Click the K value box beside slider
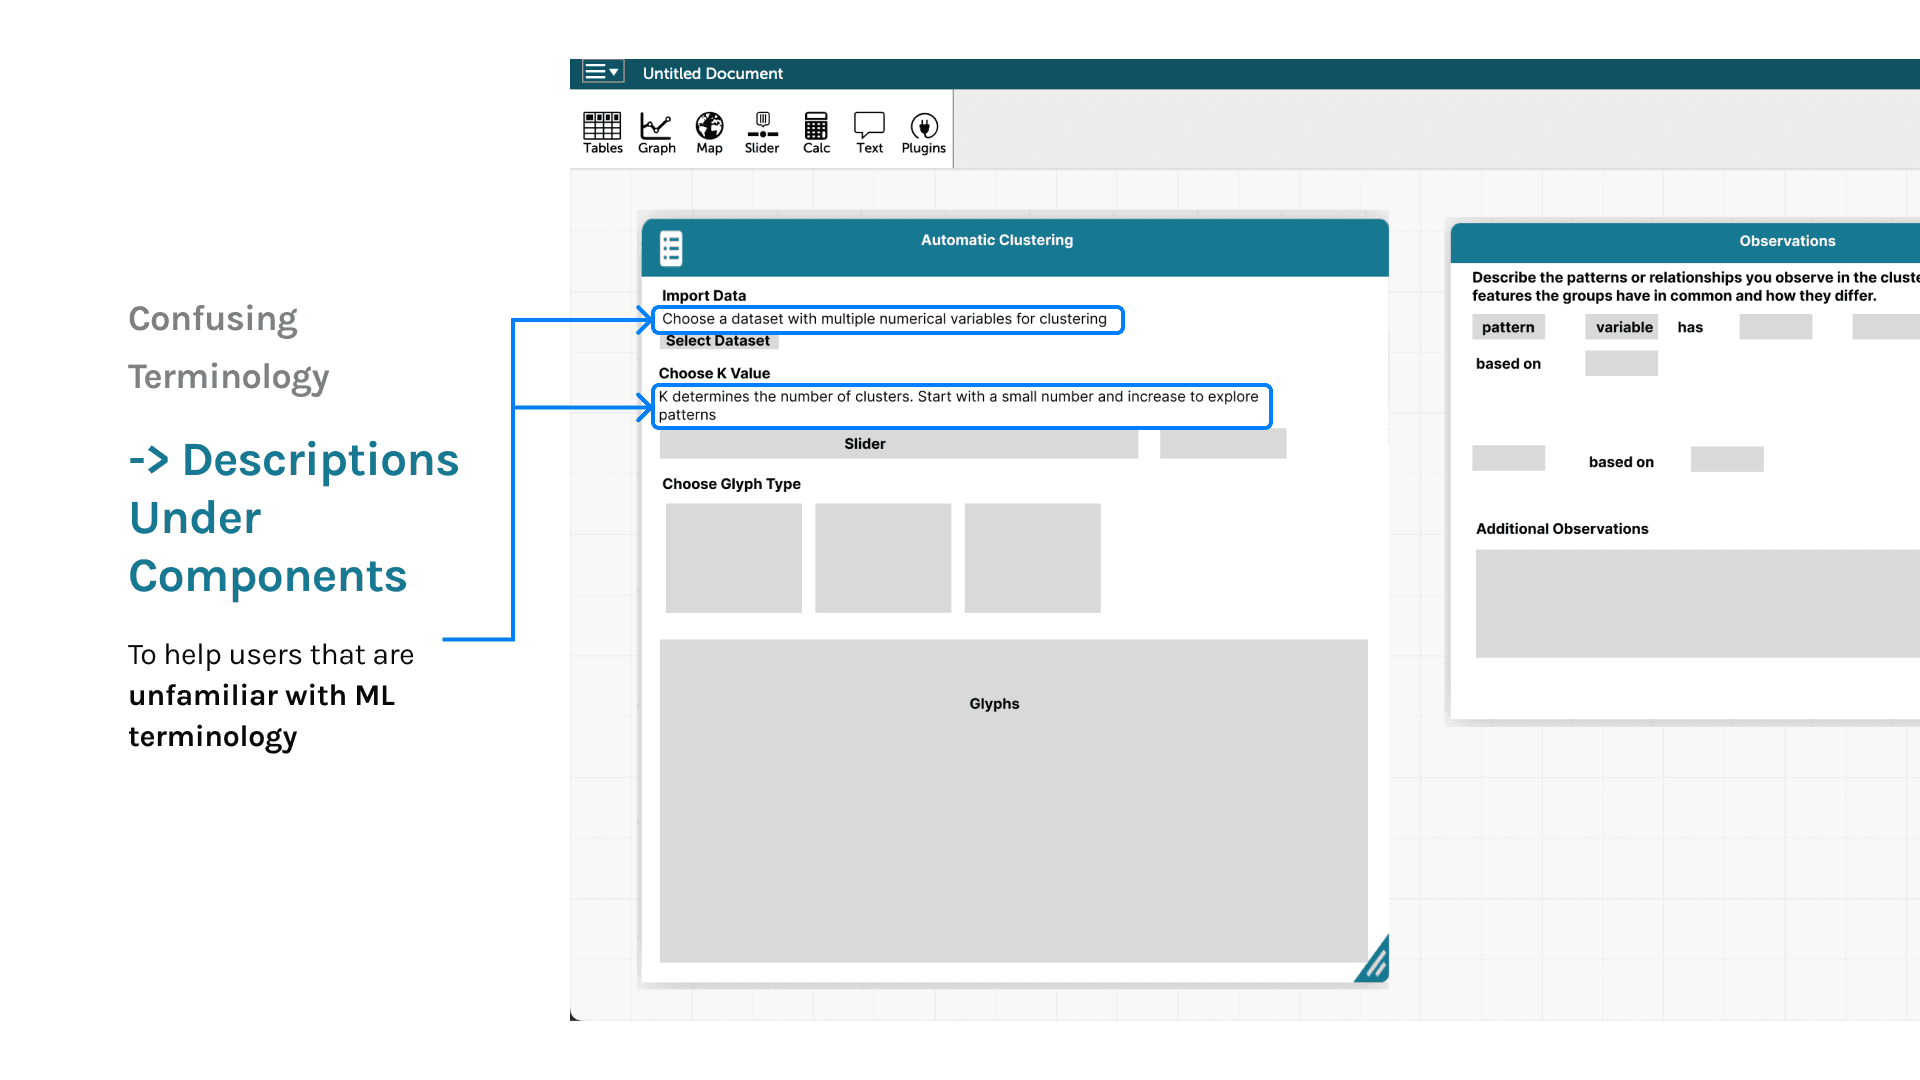1920x1080 pixels. tap(1222, 444)
